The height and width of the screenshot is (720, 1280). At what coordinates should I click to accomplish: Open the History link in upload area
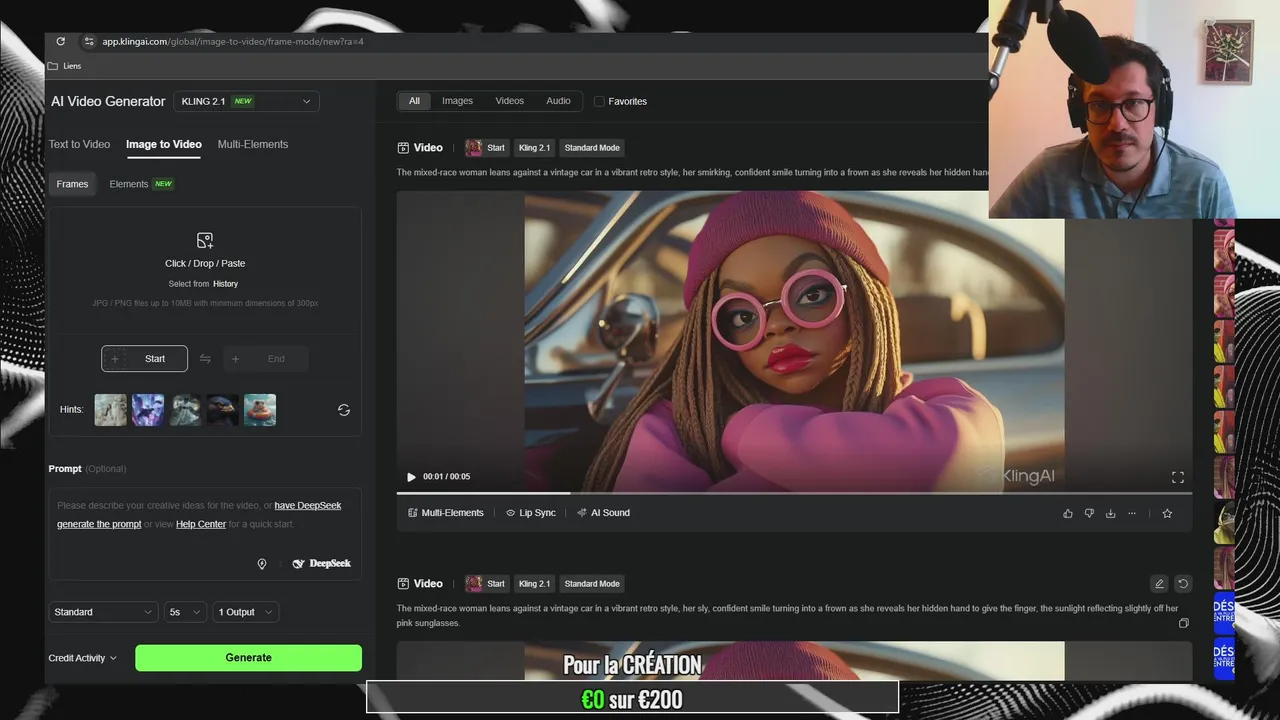tap(225, 284)
